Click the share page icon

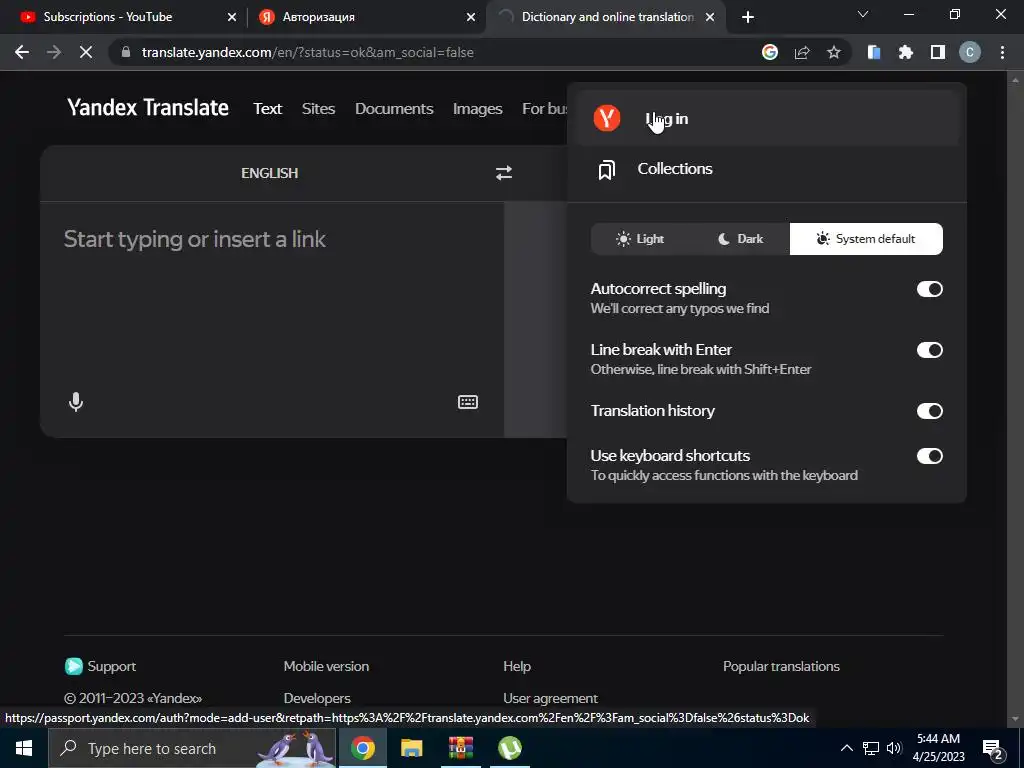coord(802,52)
